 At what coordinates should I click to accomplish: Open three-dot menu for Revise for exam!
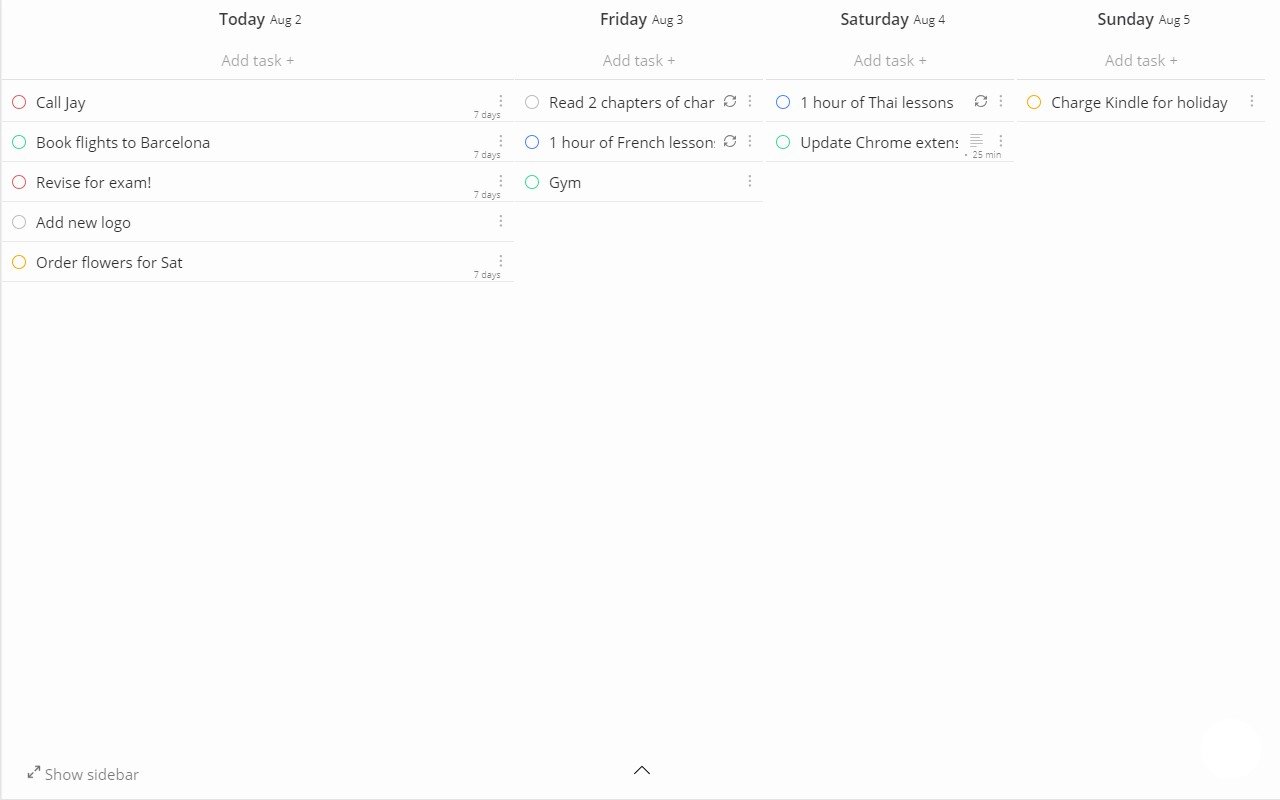(x=501, y=181)
